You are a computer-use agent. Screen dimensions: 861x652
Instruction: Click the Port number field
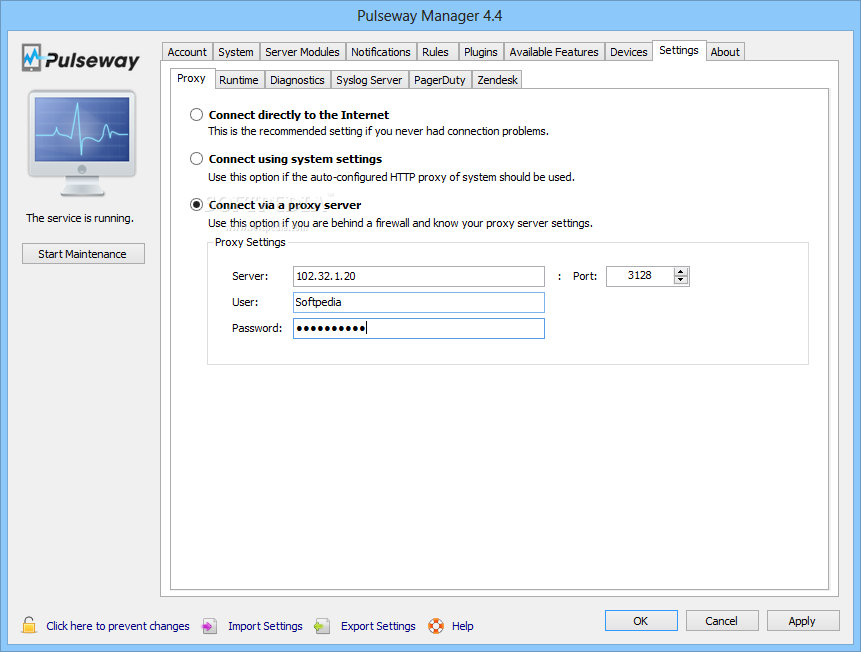(x=640, y=276)
